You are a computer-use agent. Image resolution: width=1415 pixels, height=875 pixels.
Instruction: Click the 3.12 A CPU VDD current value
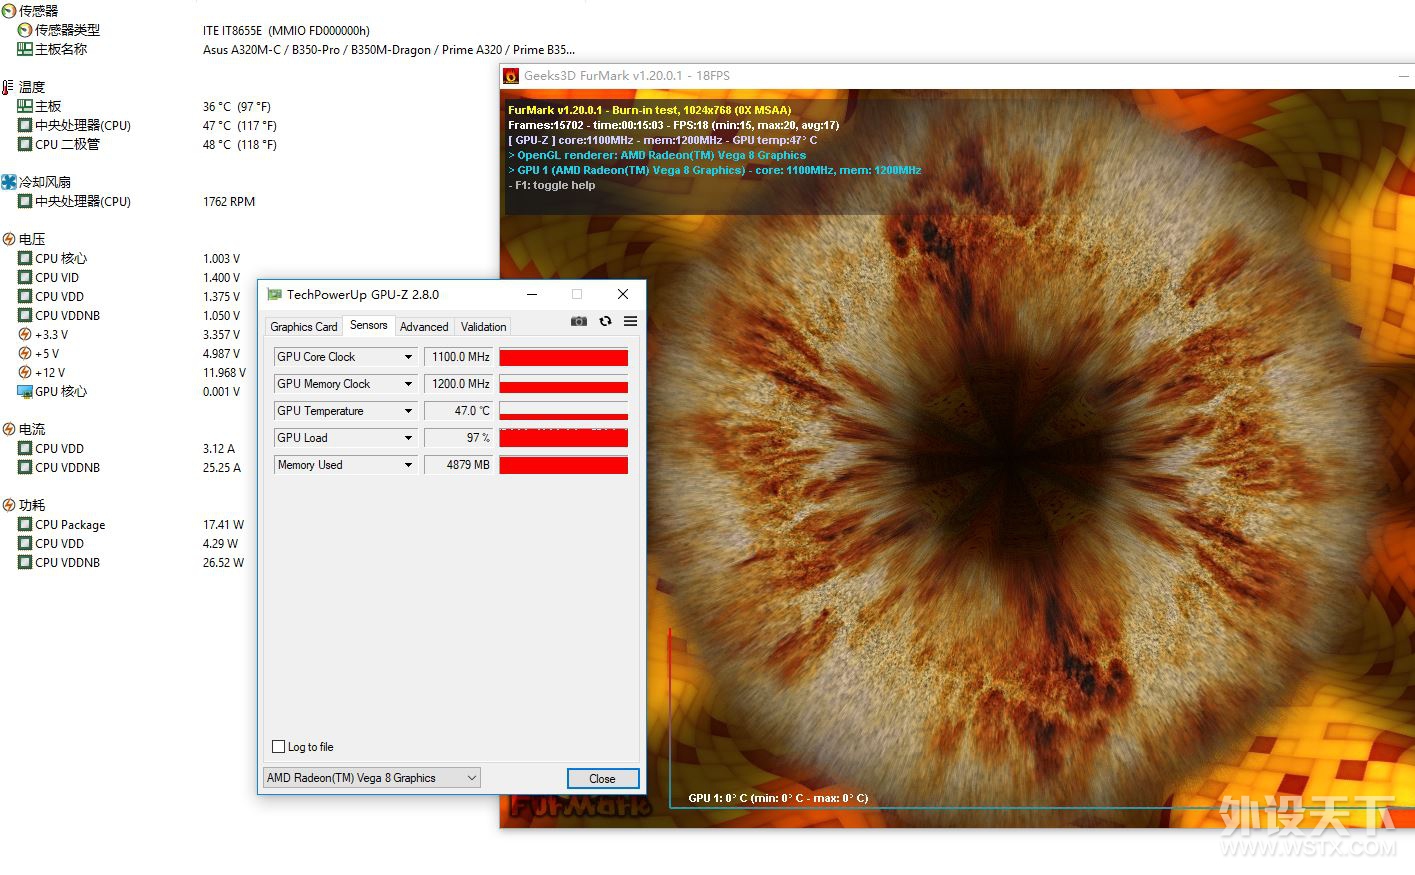point(219,449)
